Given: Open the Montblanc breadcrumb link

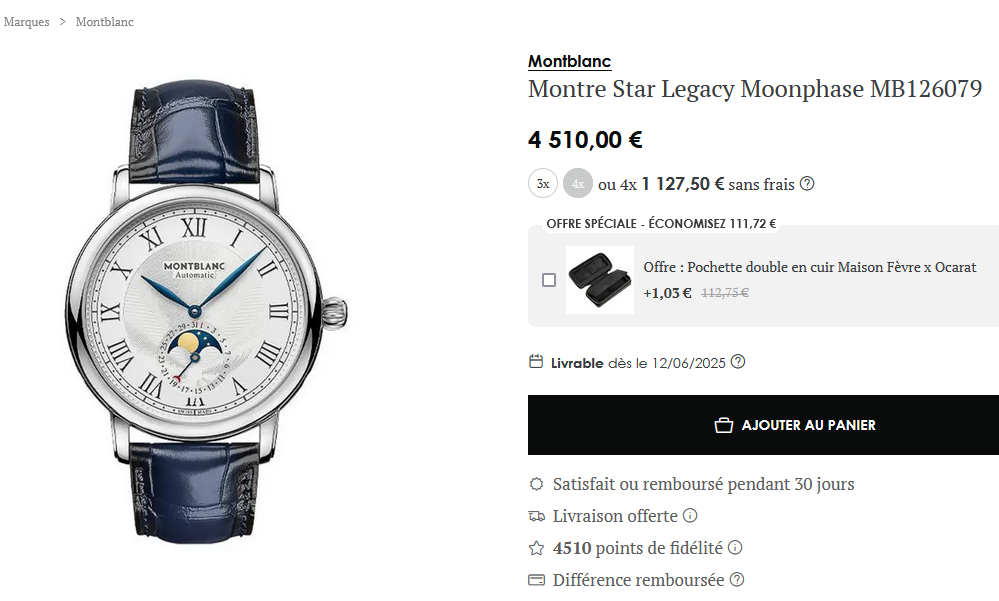Looking at the screenshot, I should point(104,22).
